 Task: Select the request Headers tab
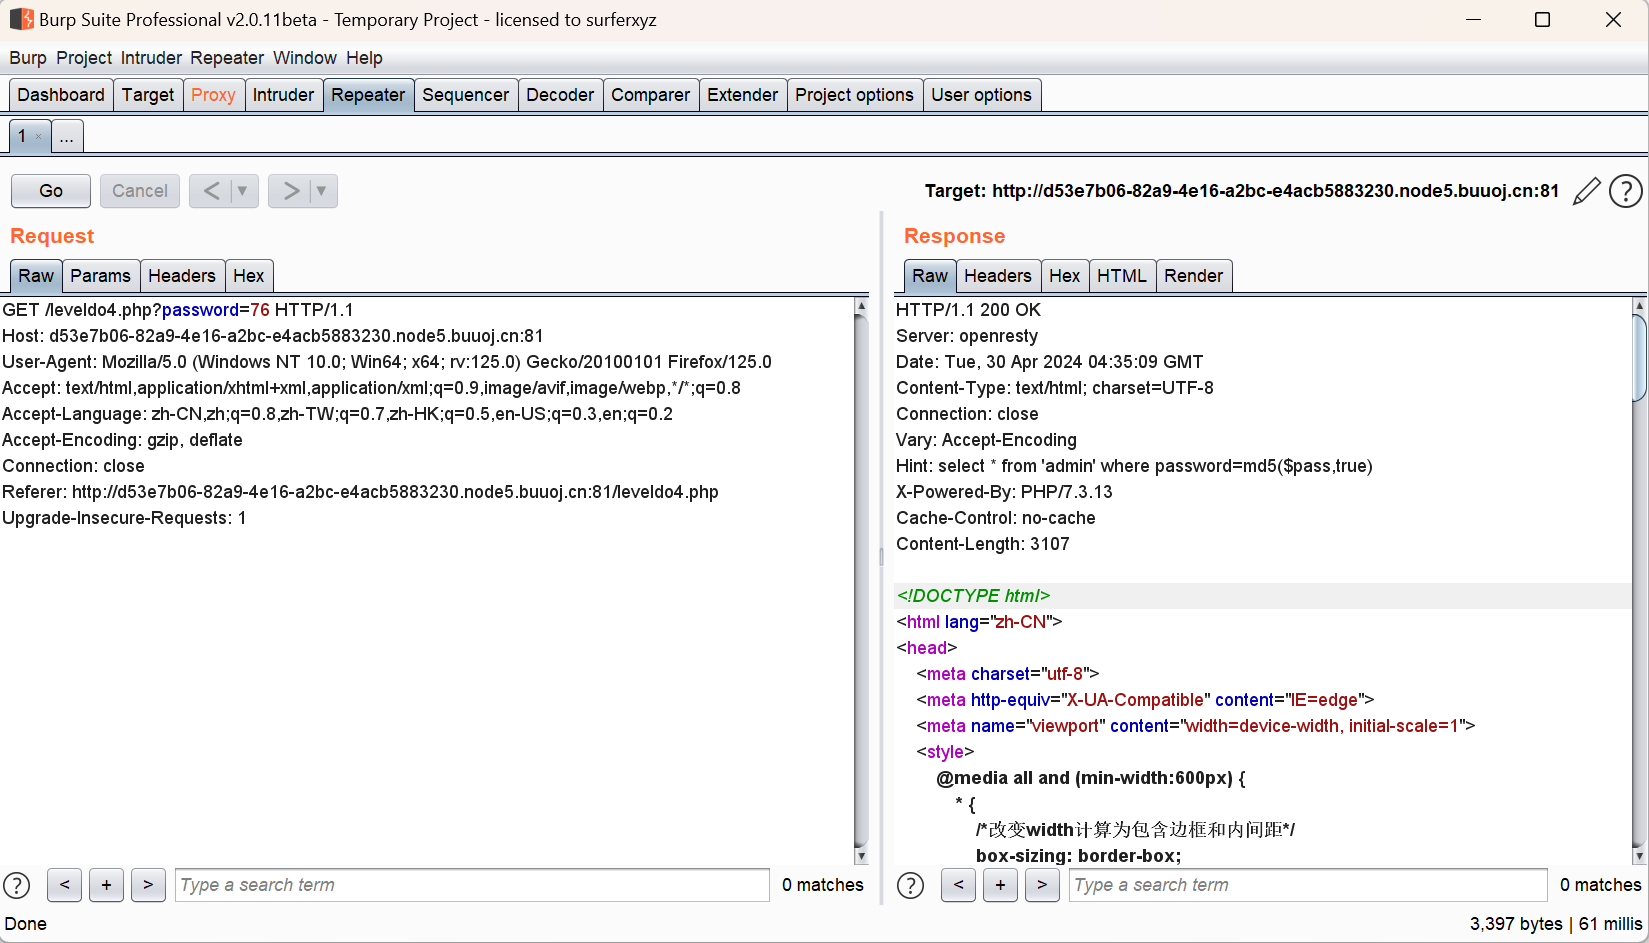pos(182,276)
